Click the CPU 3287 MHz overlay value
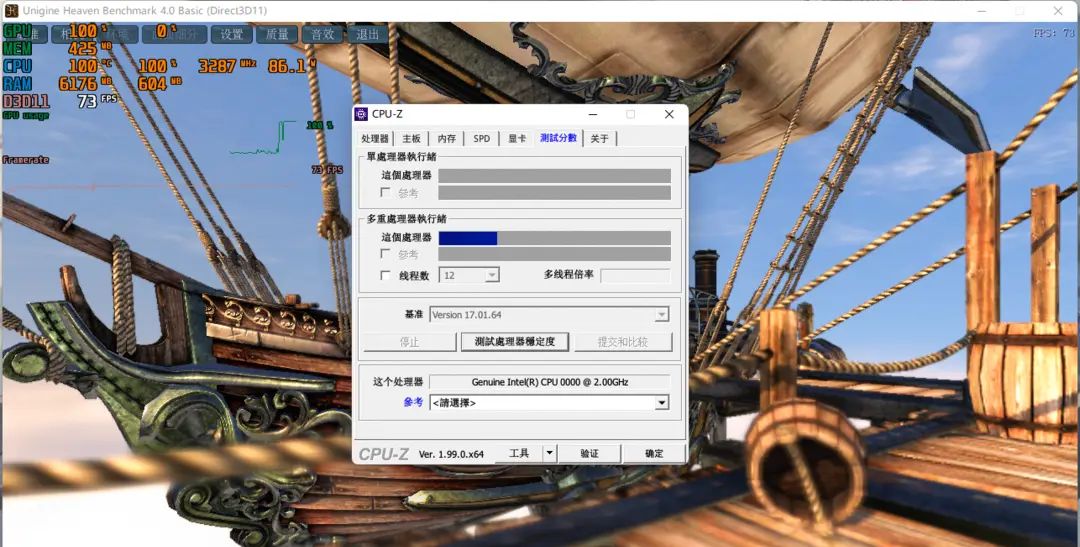 click(227, 66)
